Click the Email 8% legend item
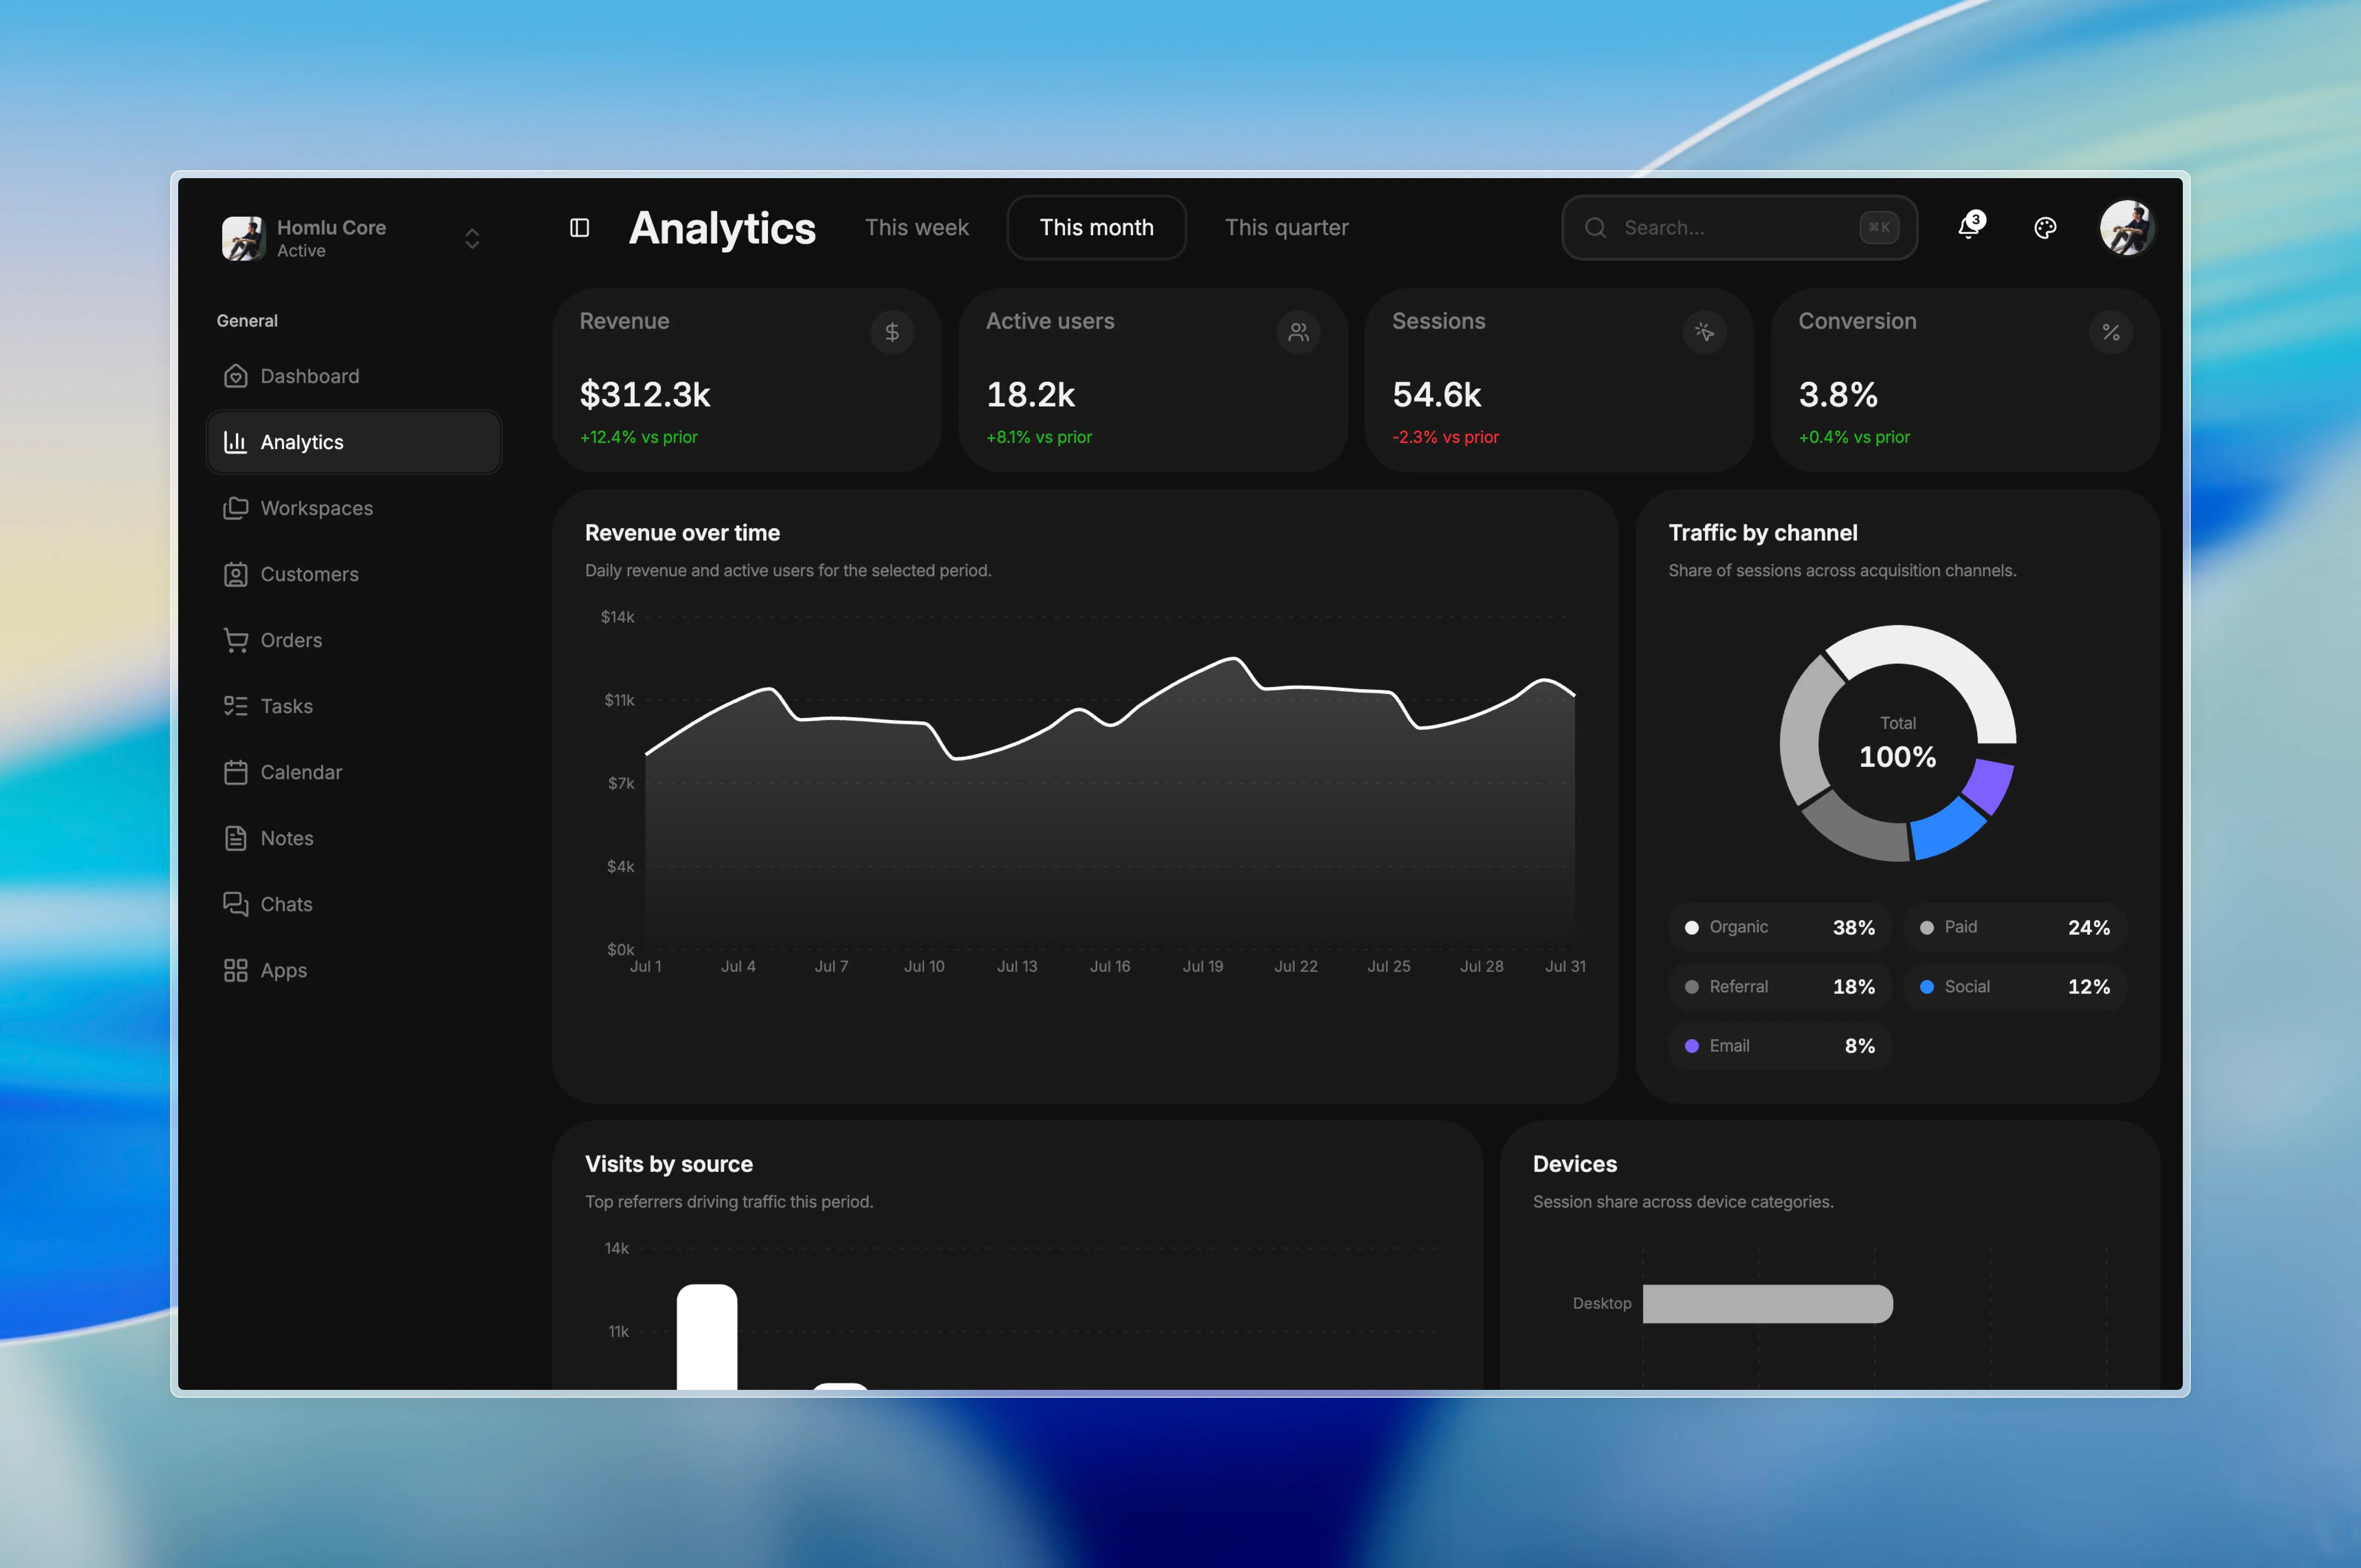 coord(1780,1046)
